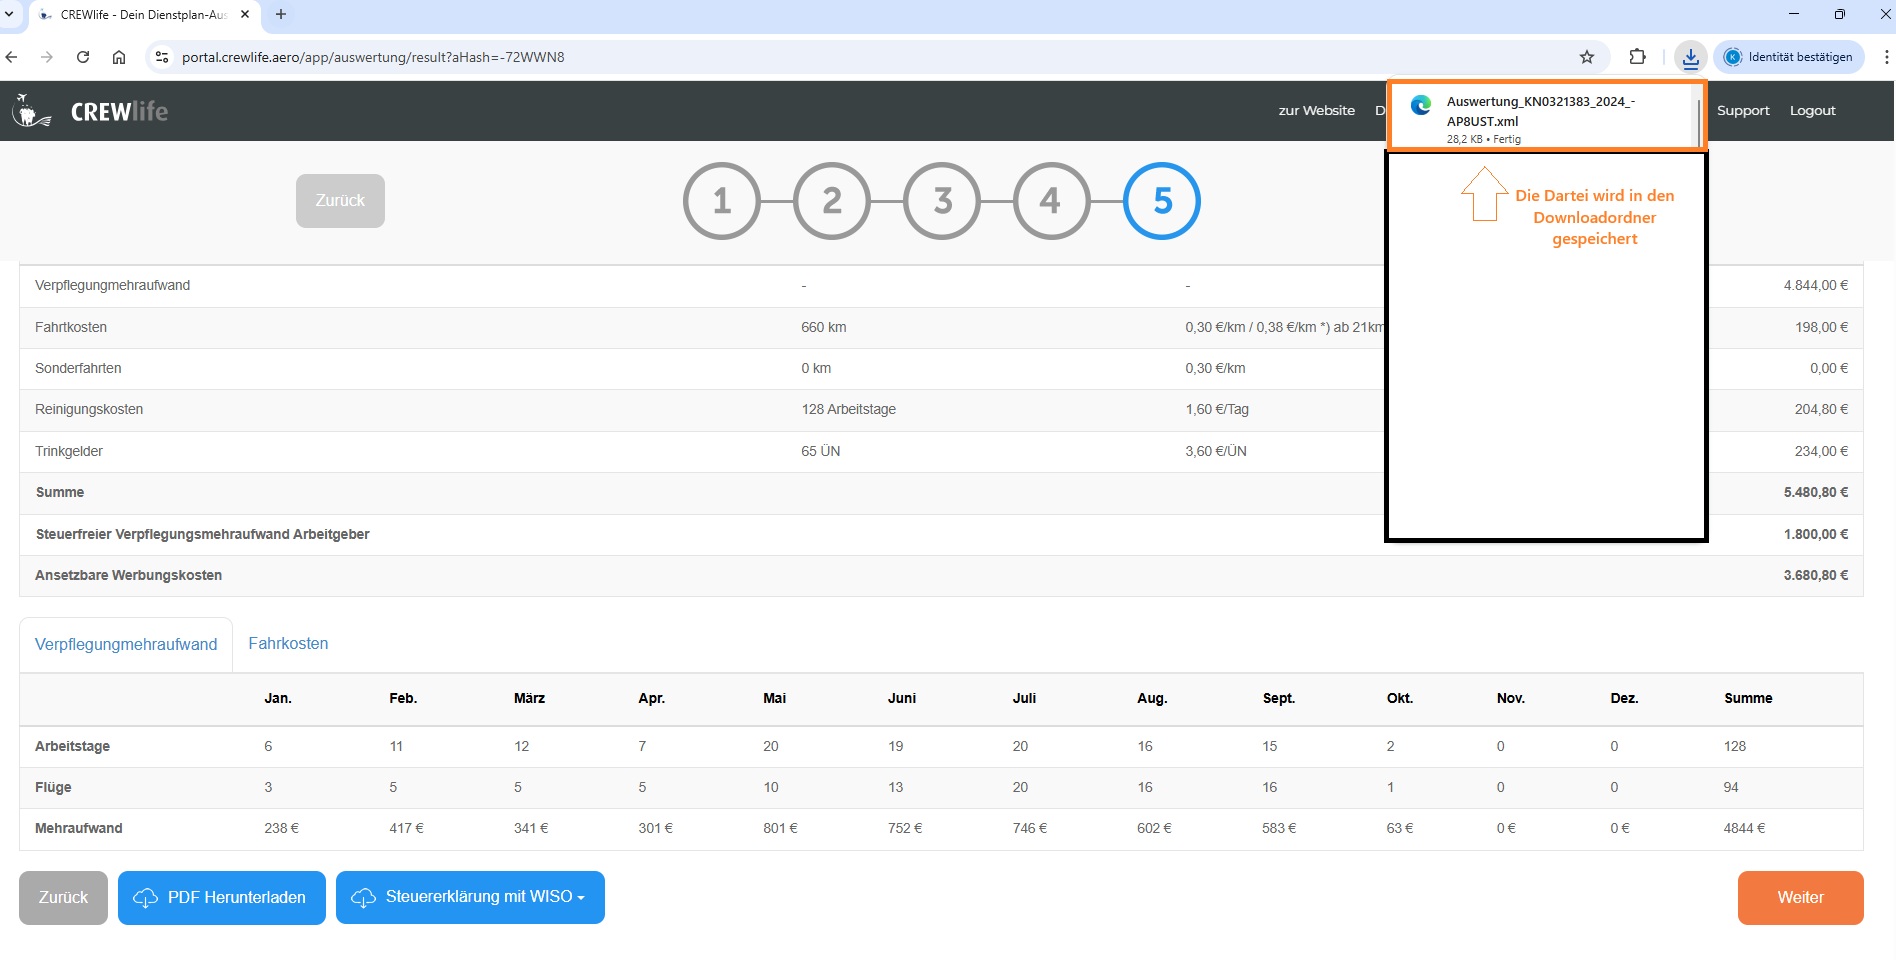Click the Arbeitstage row label
1896x960 pixels.
[x=72, y=746]
